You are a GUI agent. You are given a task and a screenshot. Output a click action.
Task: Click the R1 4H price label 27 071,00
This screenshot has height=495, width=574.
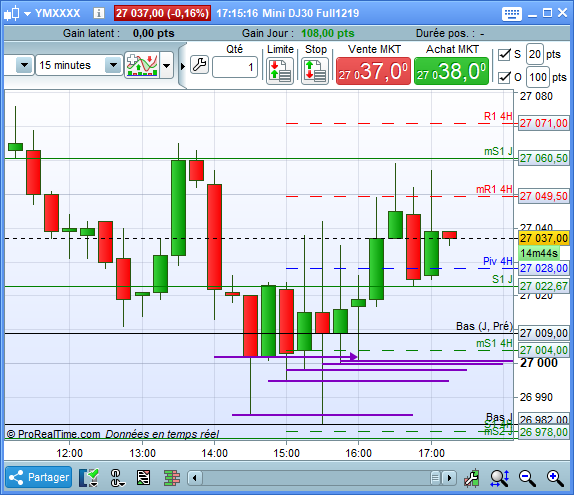pos(544,123)
